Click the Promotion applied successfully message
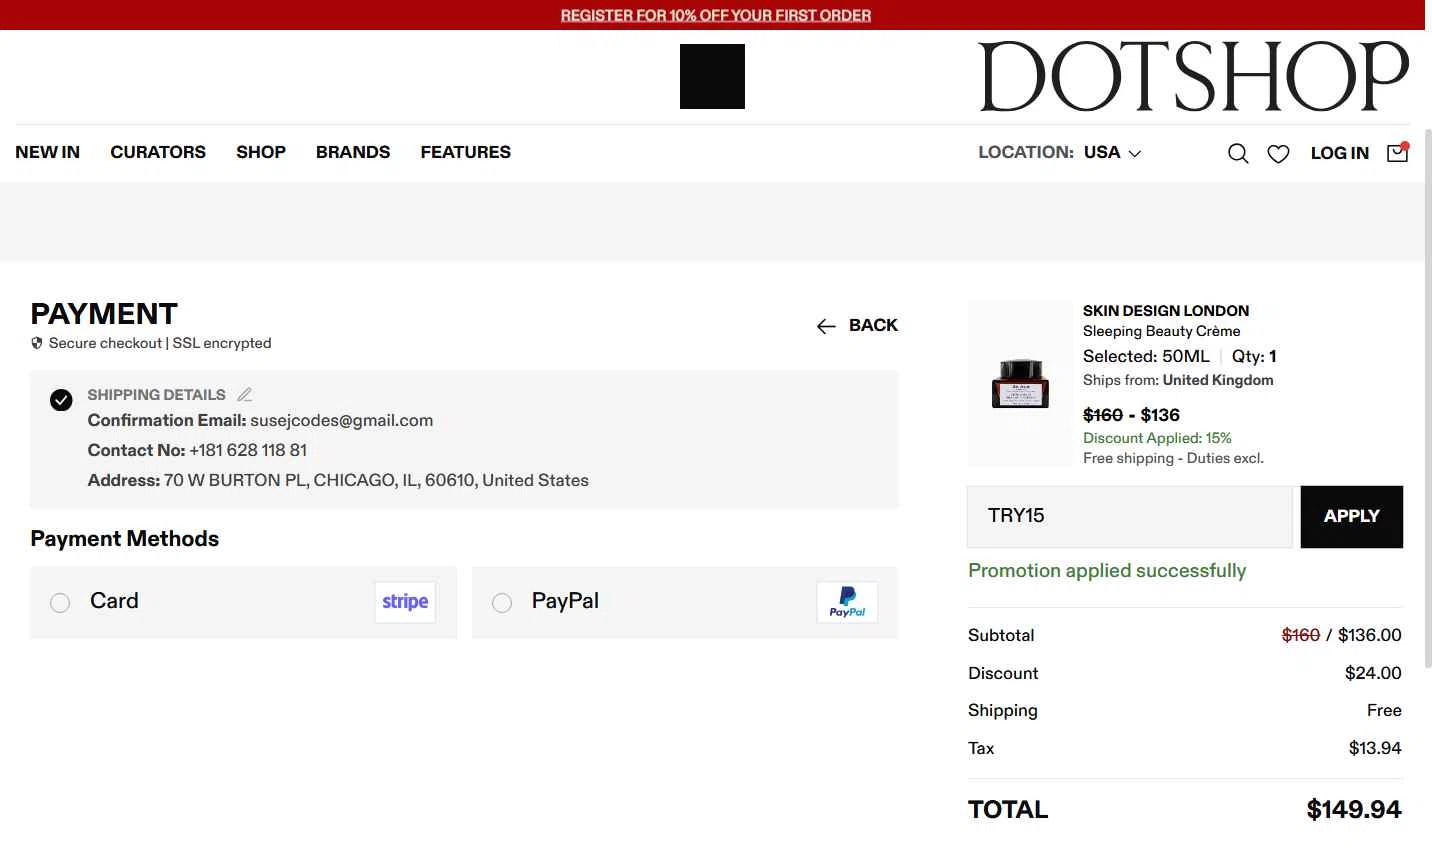Image resolution: width=1432 pixels, height=859 pixels. pyautogui.click(x=1107, y=571)
